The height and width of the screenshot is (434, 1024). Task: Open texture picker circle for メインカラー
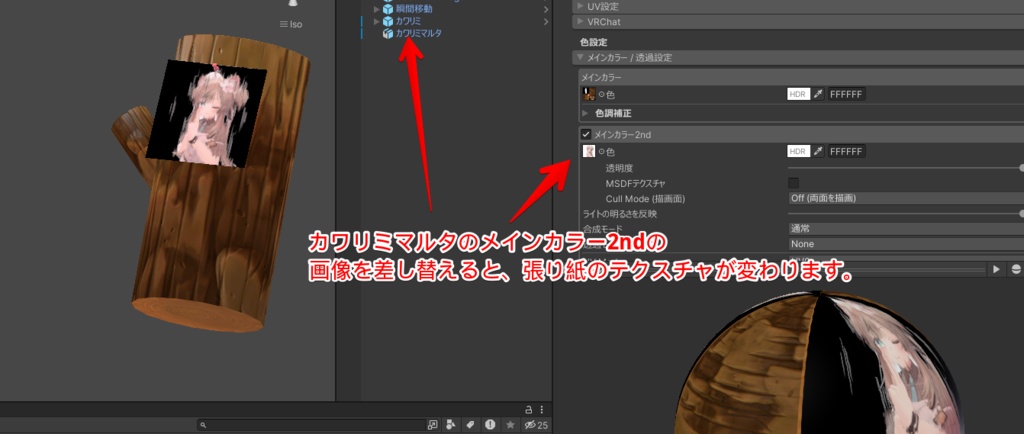tap(601, 95)
